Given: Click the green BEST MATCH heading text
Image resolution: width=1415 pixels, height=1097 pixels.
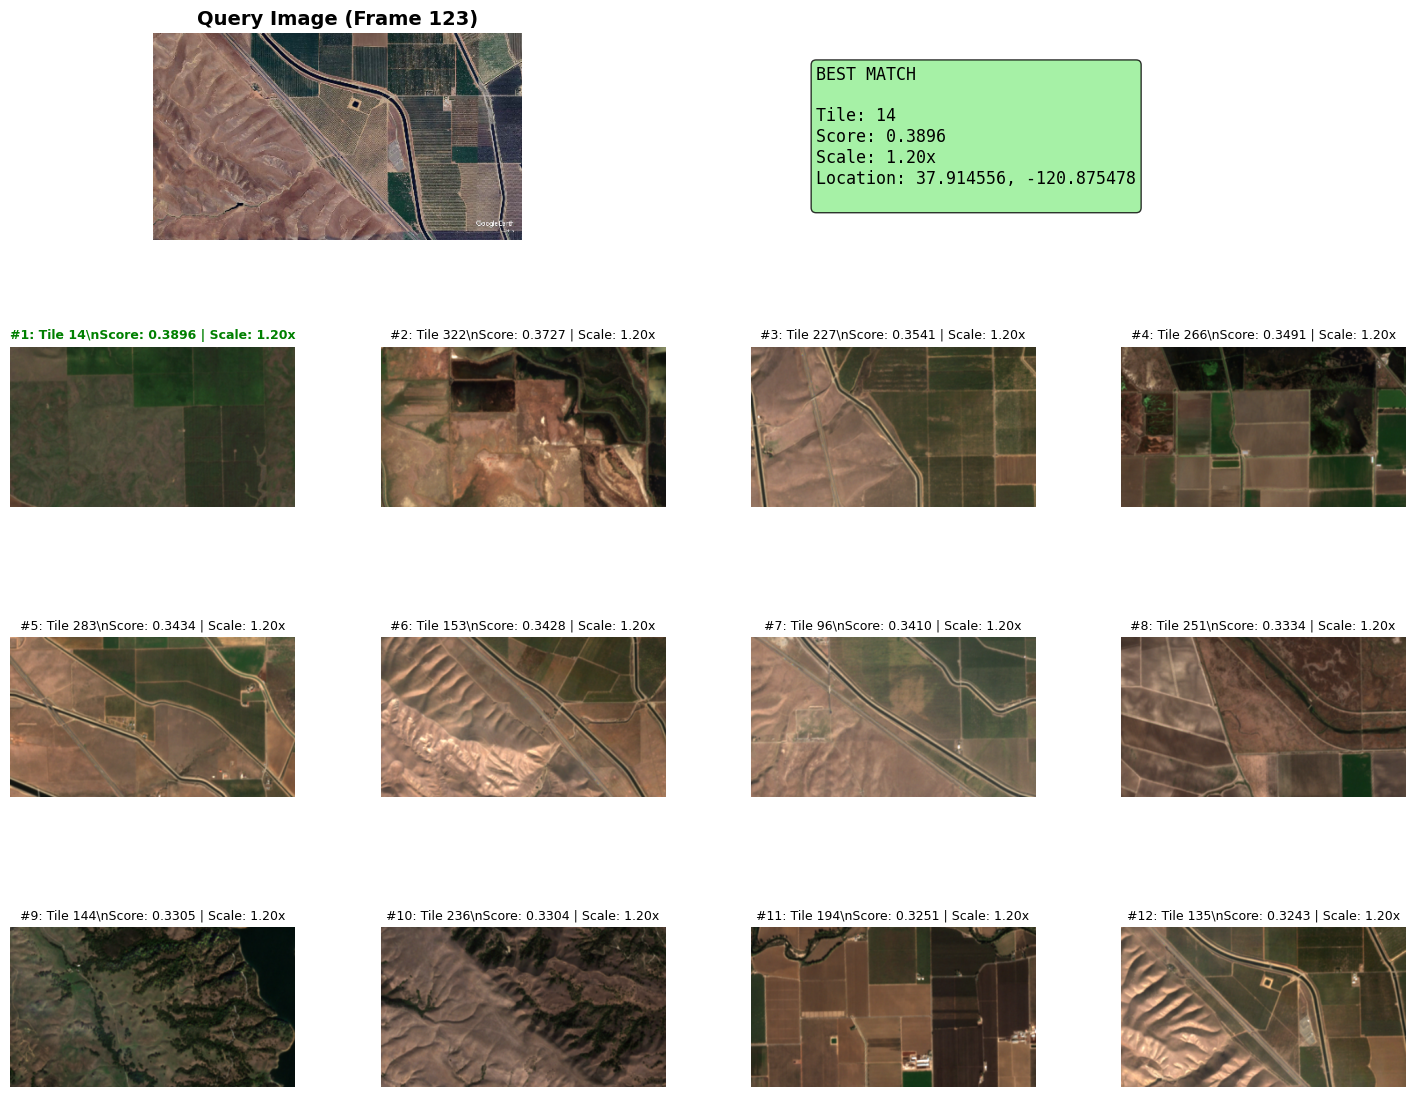Looking at the screenshot, I should tap(866, 74).
